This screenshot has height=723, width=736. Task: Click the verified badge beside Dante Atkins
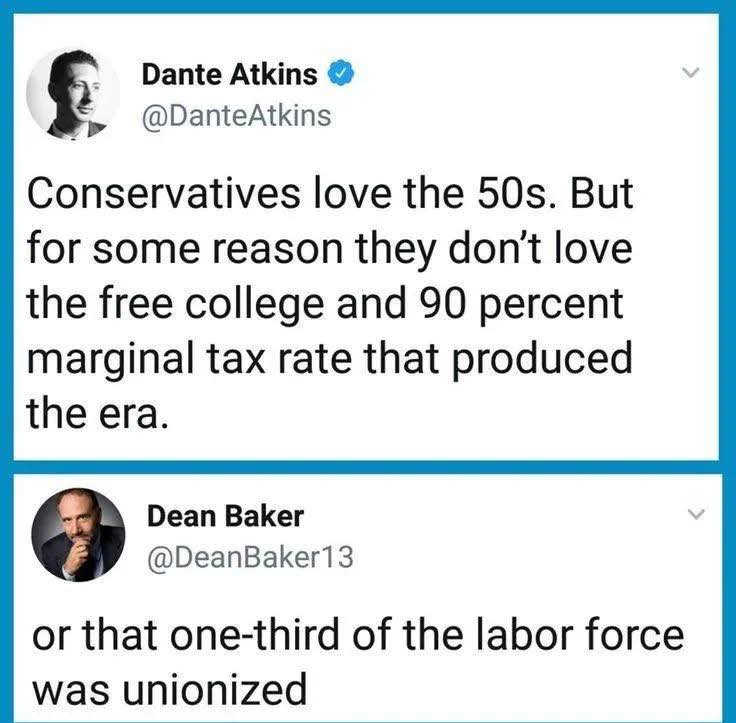[342, 73]
